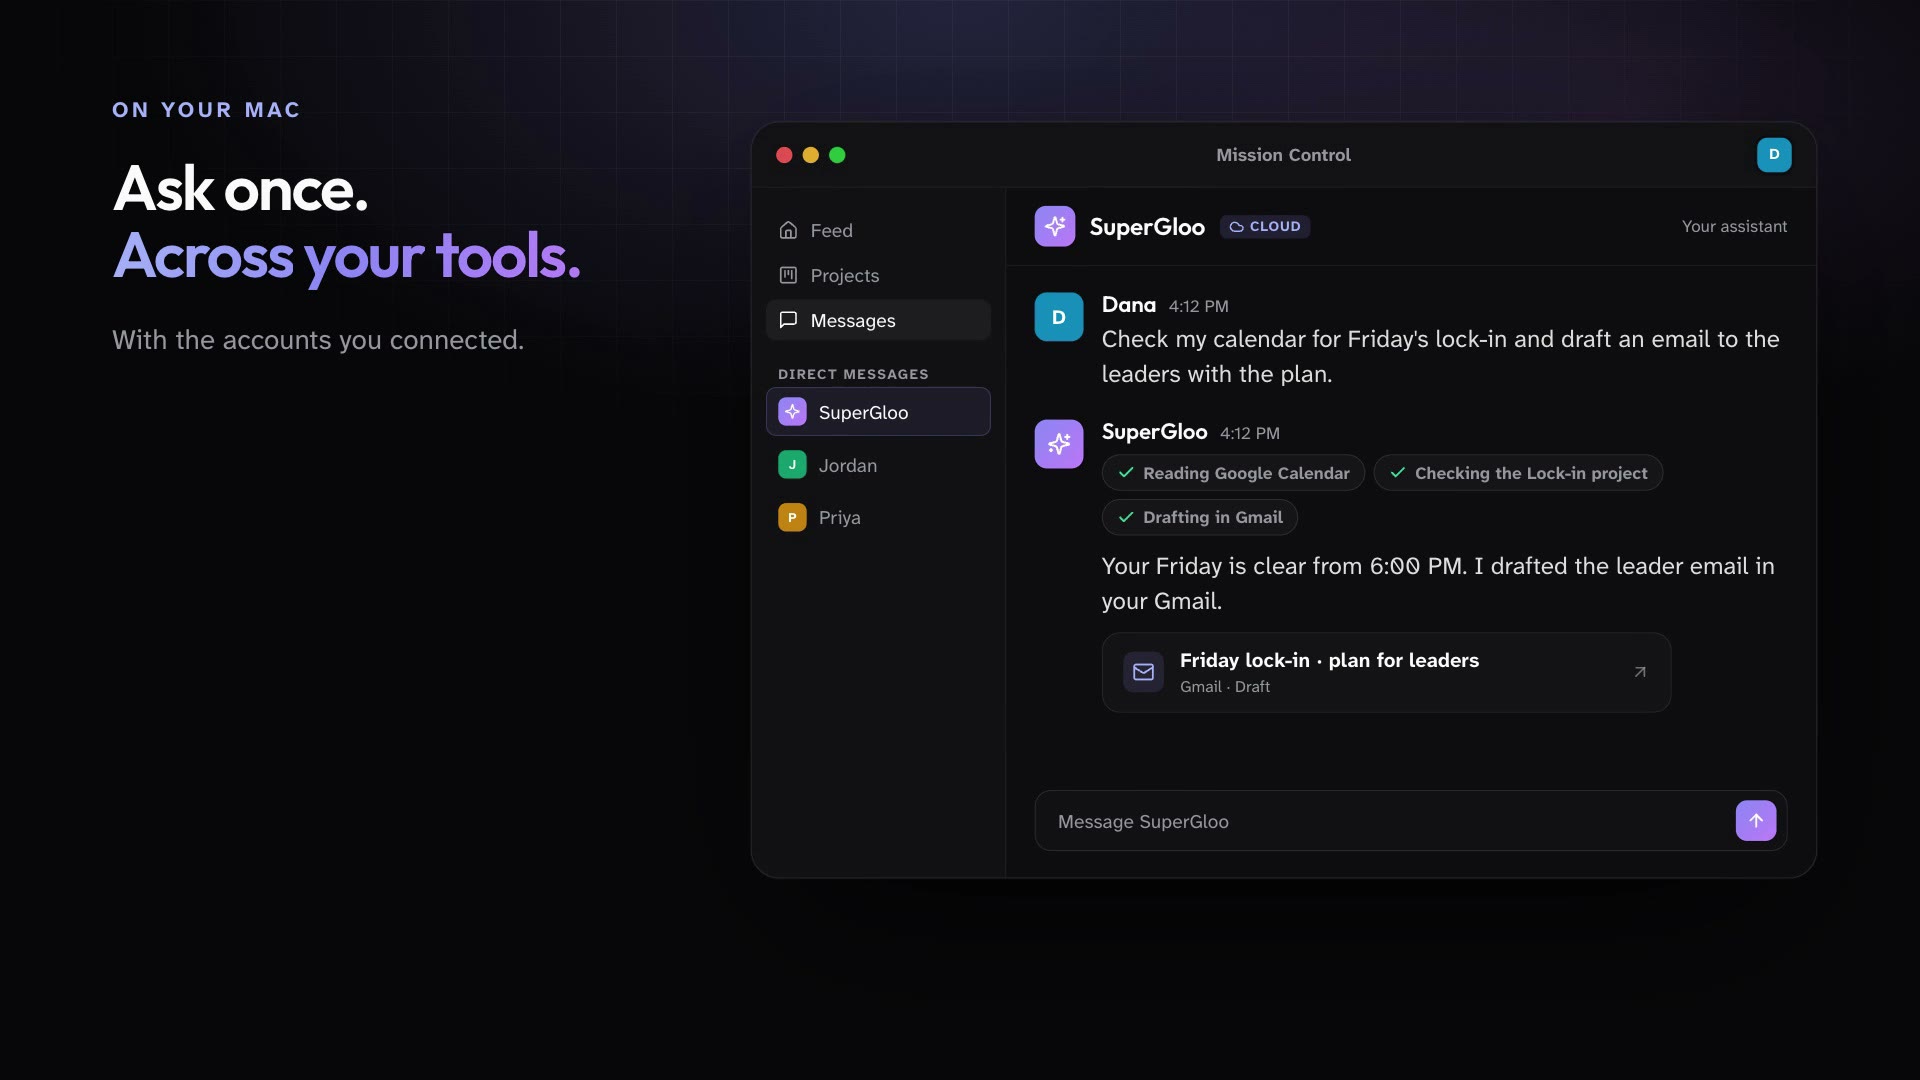Click the CLOUD label in header badge
Viewport: 1920px width, 1080px height.
[1275, 227]
